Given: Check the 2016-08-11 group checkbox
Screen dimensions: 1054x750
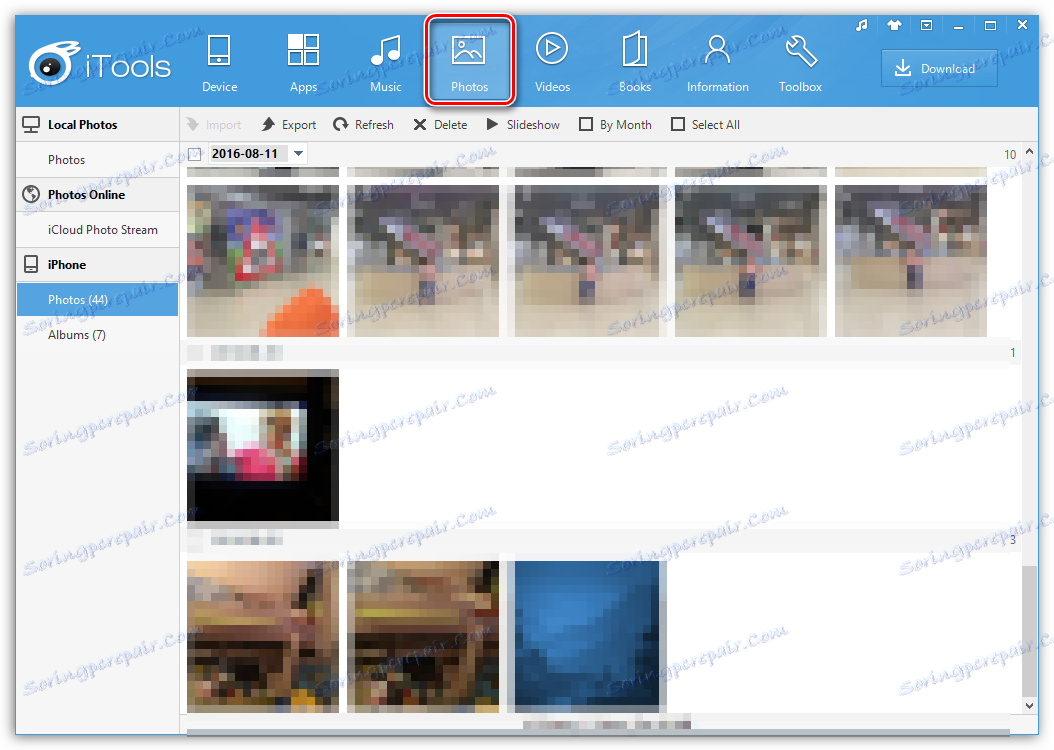Looking at the screenshot, I should (195, 154).
